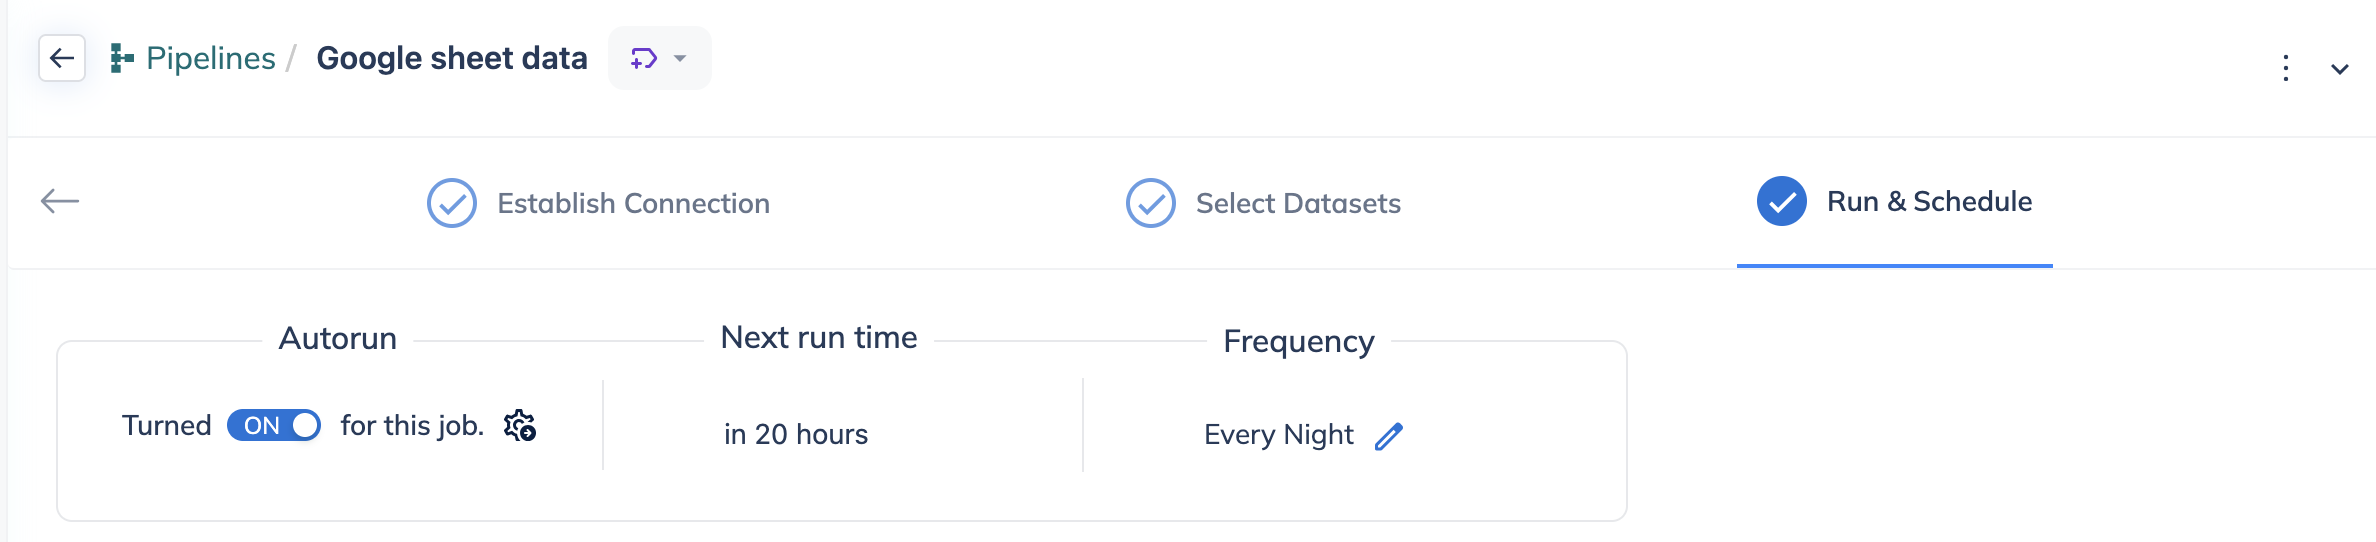The height and width of the screenshot is (542, 2376).
Task: Click the Select Datasets checkmark circle
Action: pos(1151,203)
